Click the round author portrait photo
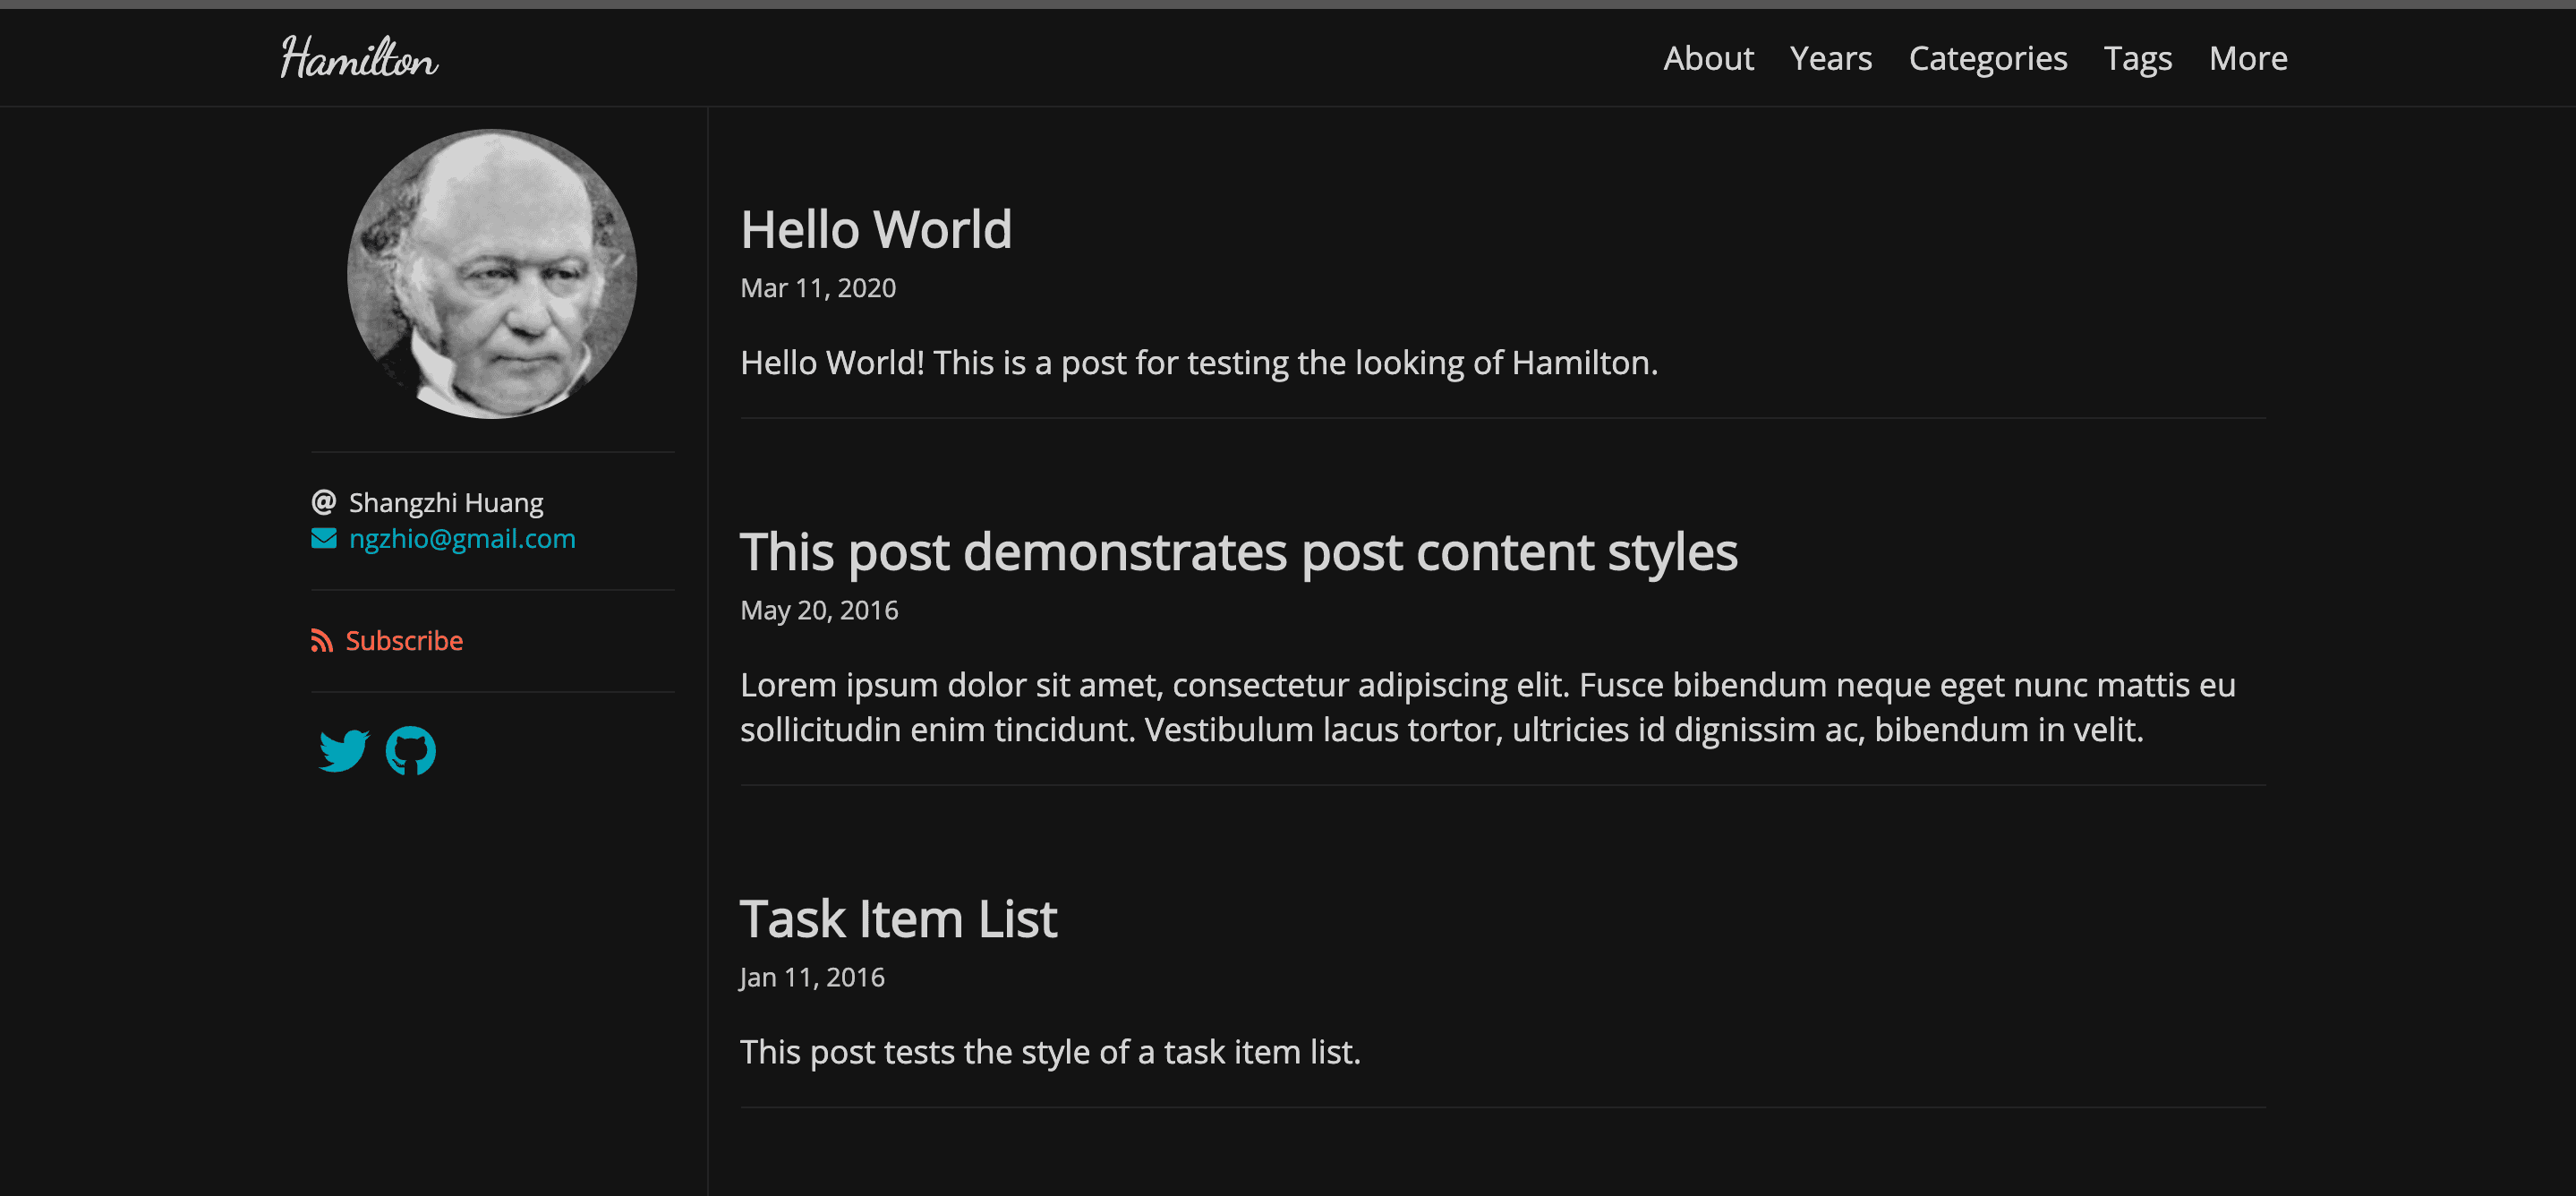 [x=491, y=273]
